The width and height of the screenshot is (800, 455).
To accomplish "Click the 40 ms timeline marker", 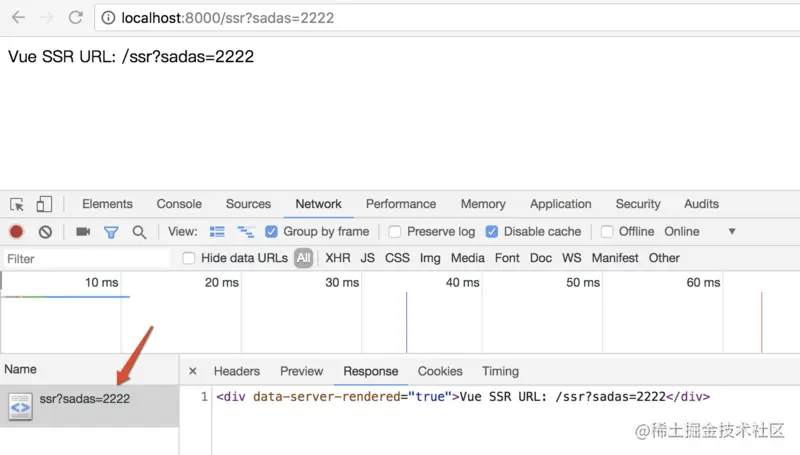I will click(462, 283).
